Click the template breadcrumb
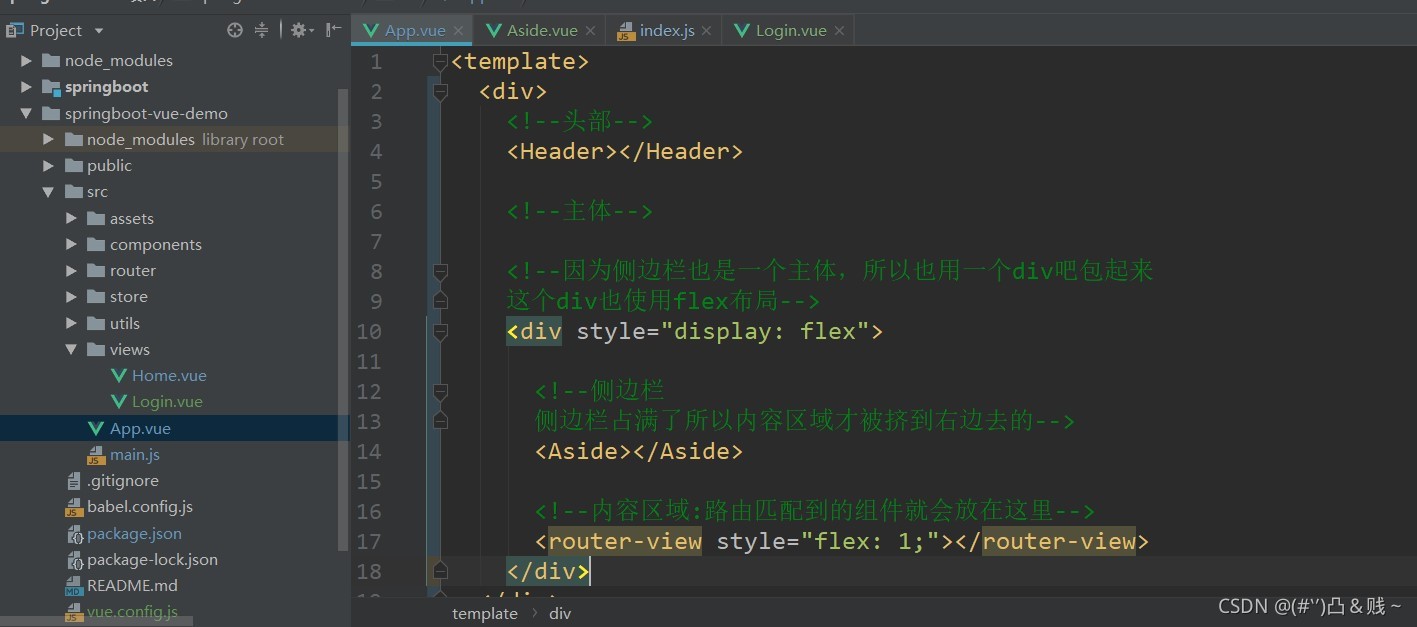Image resolution: width=1417 pixels, height=627 pixels. pos(485,613)
